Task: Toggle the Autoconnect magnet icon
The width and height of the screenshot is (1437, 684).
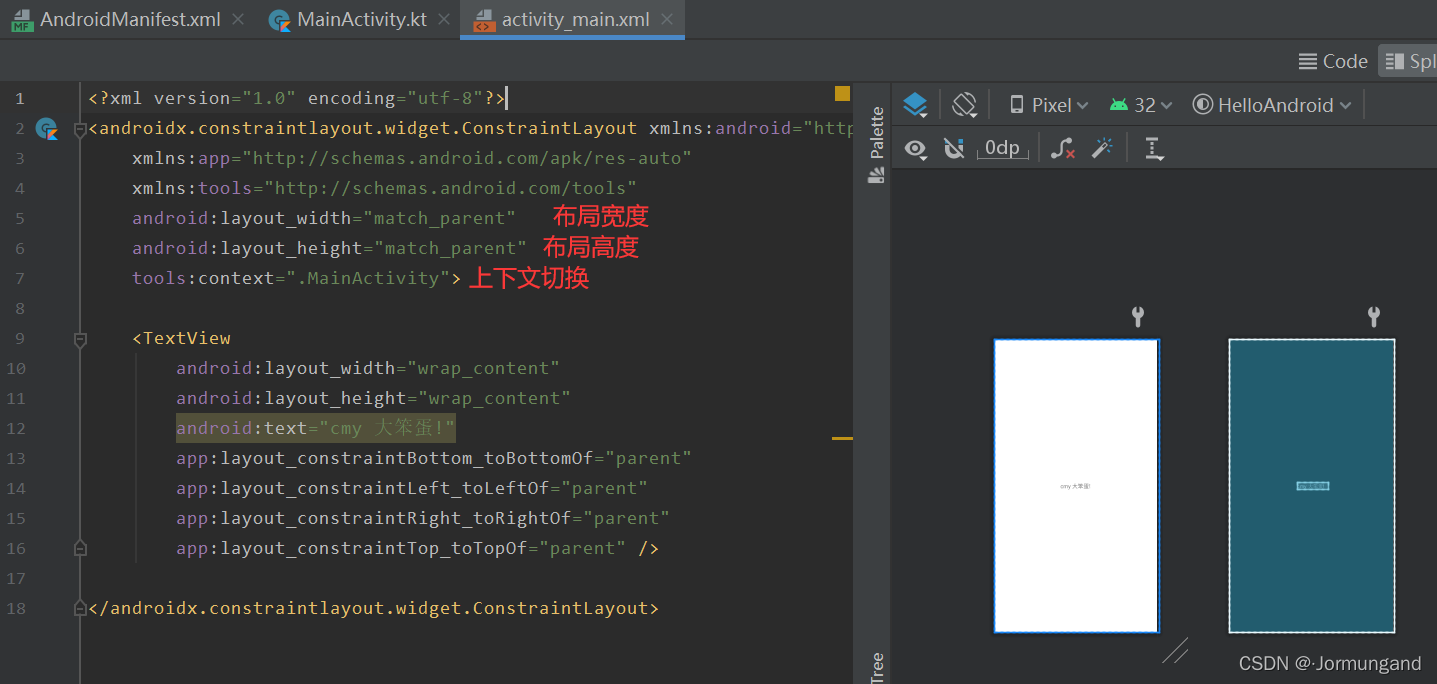Action: (x=954, y=149)
